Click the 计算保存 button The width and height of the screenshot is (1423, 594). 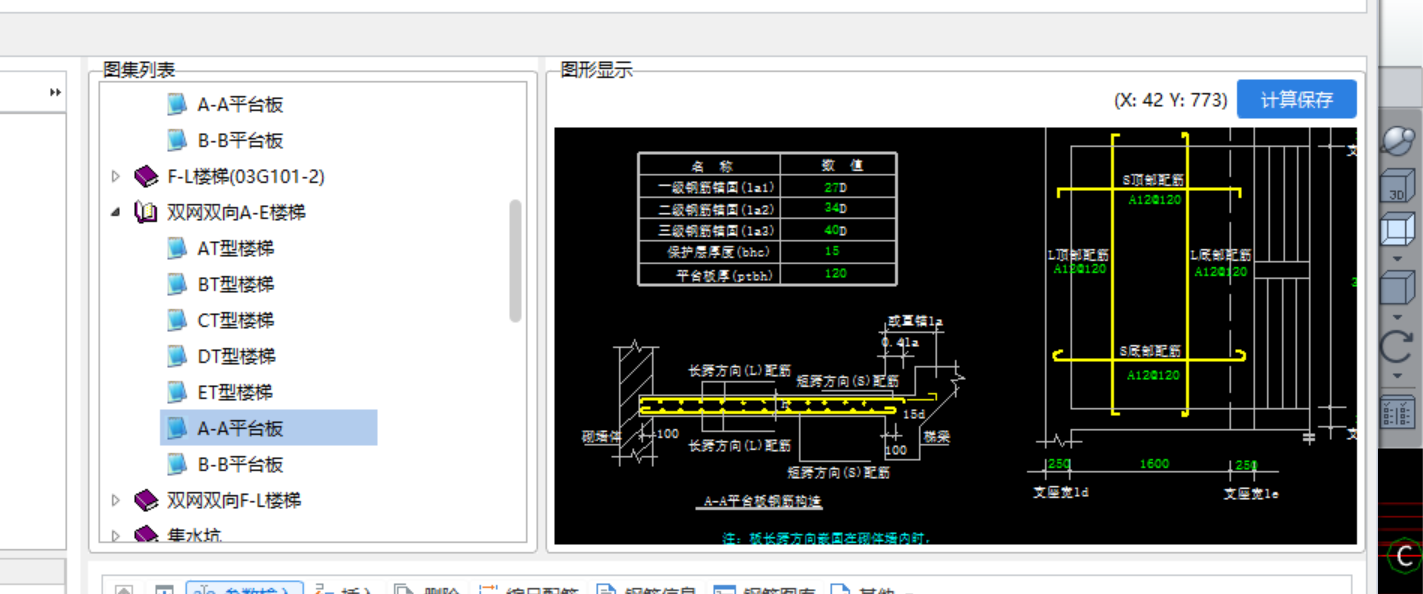click(1297, 100)
